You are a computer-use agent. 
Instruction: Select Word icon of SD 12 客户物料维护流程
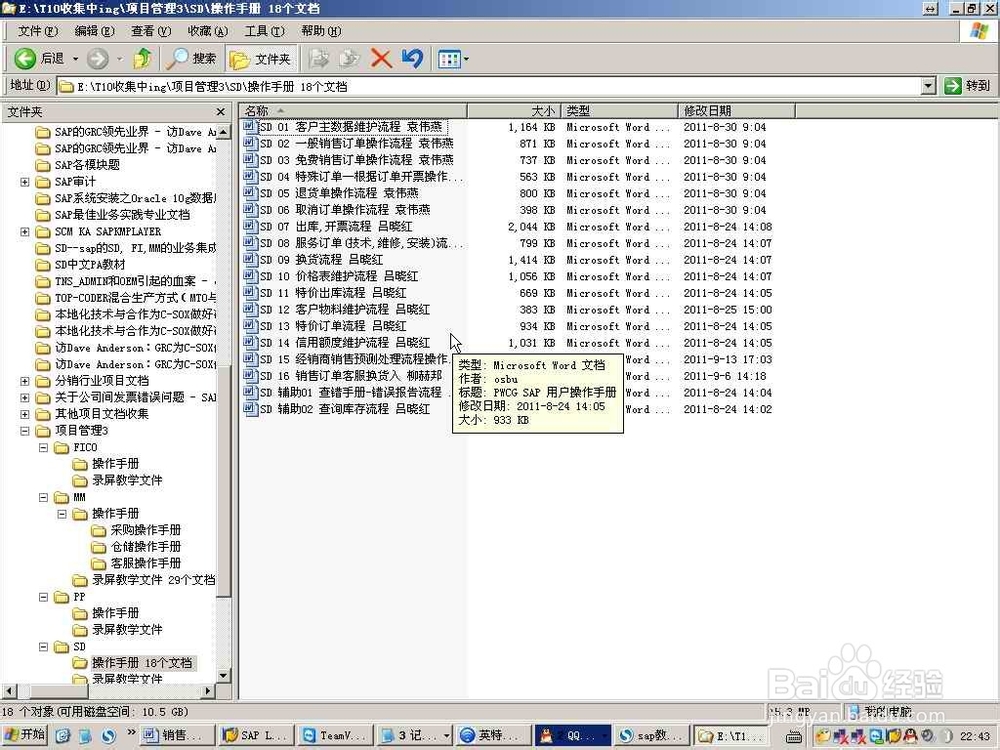[x=249, y=309]
